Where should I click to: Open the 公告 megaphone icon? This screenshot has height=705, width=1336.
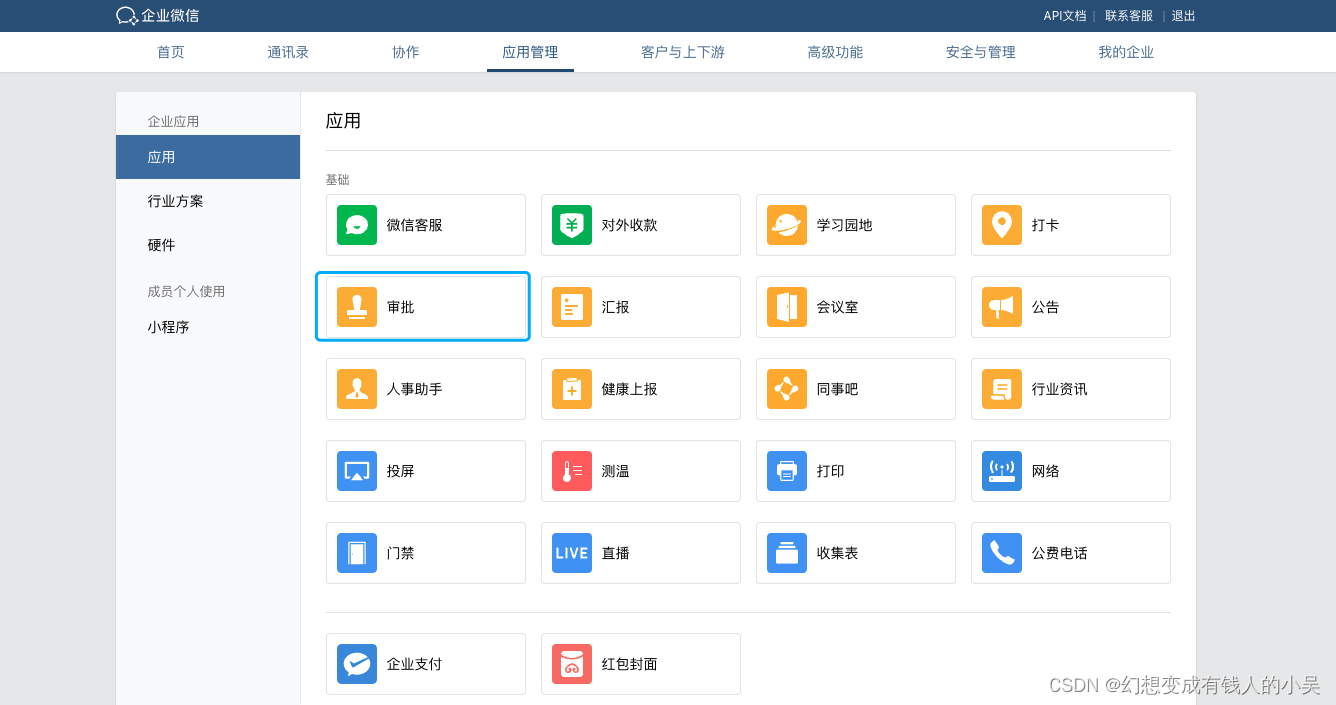pyautogui.click(x=1002, y=307)
